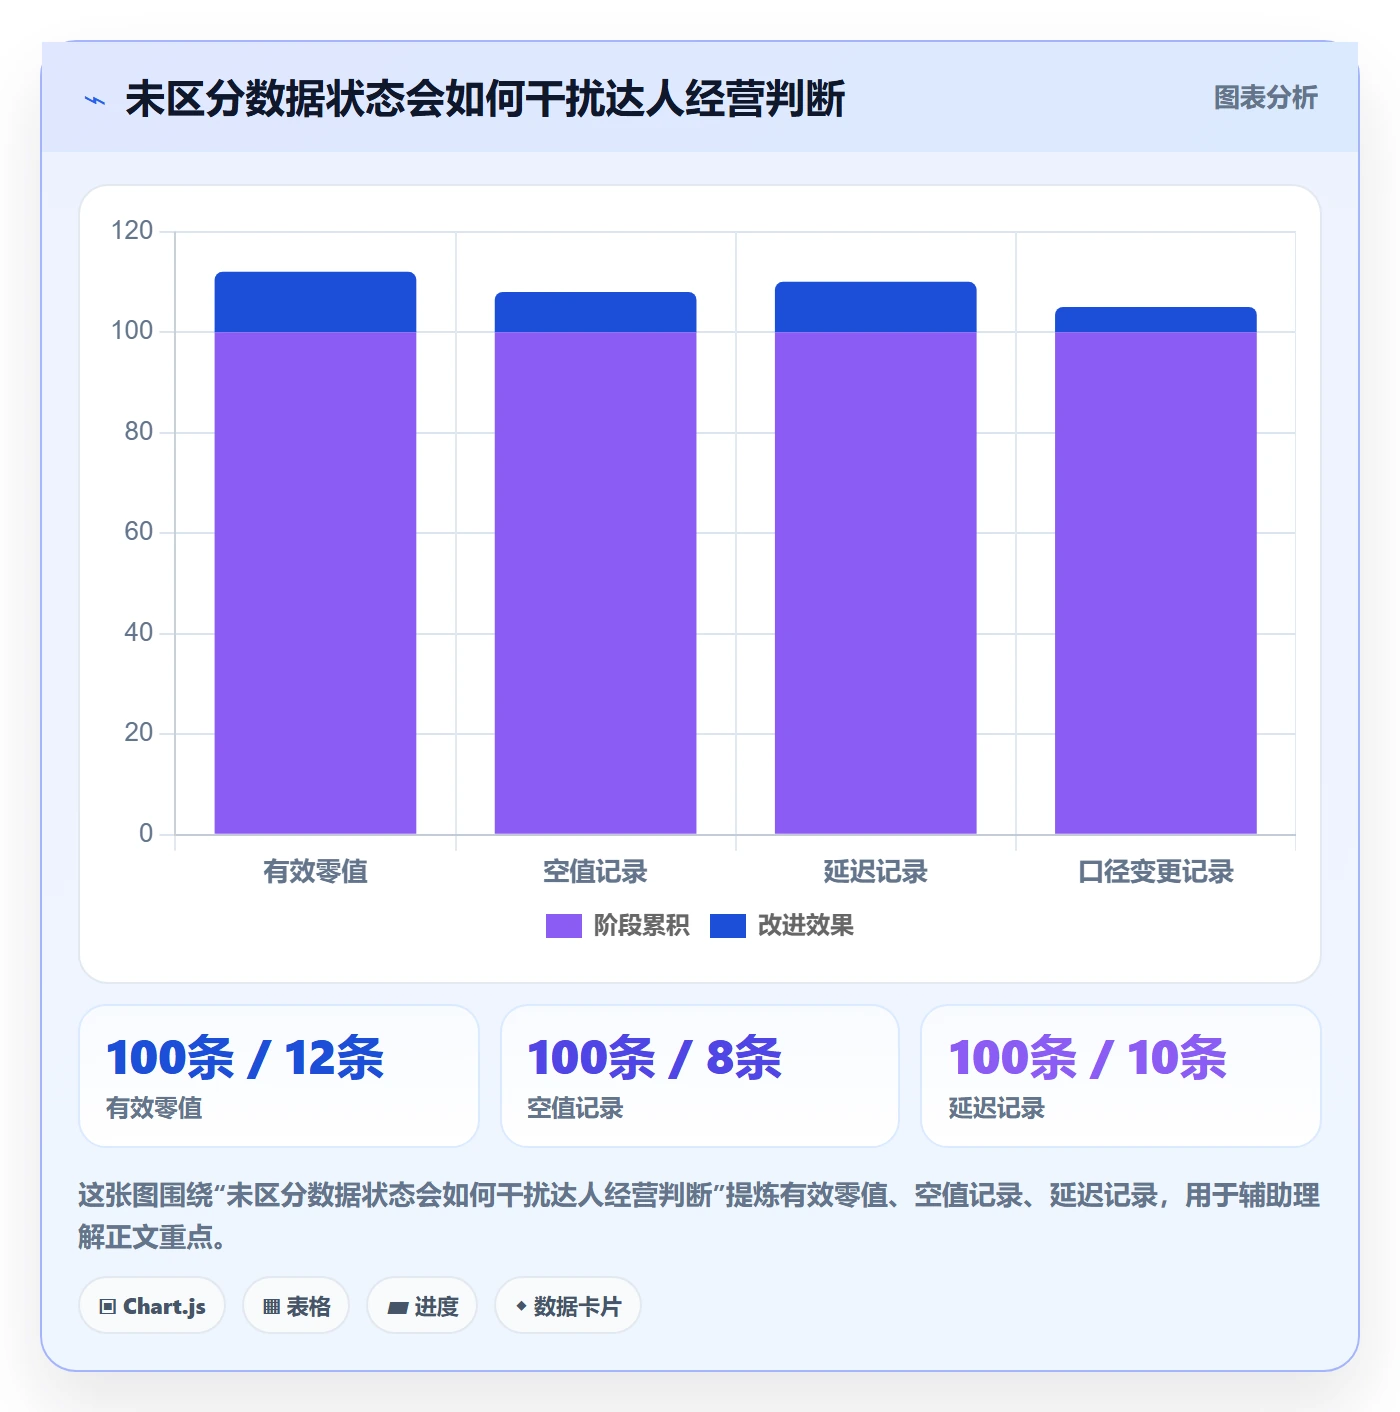Screen dimensions: 1400x1412
Task: Click the 进度 chip bar icon
Action: click(x=397, y=1307)
